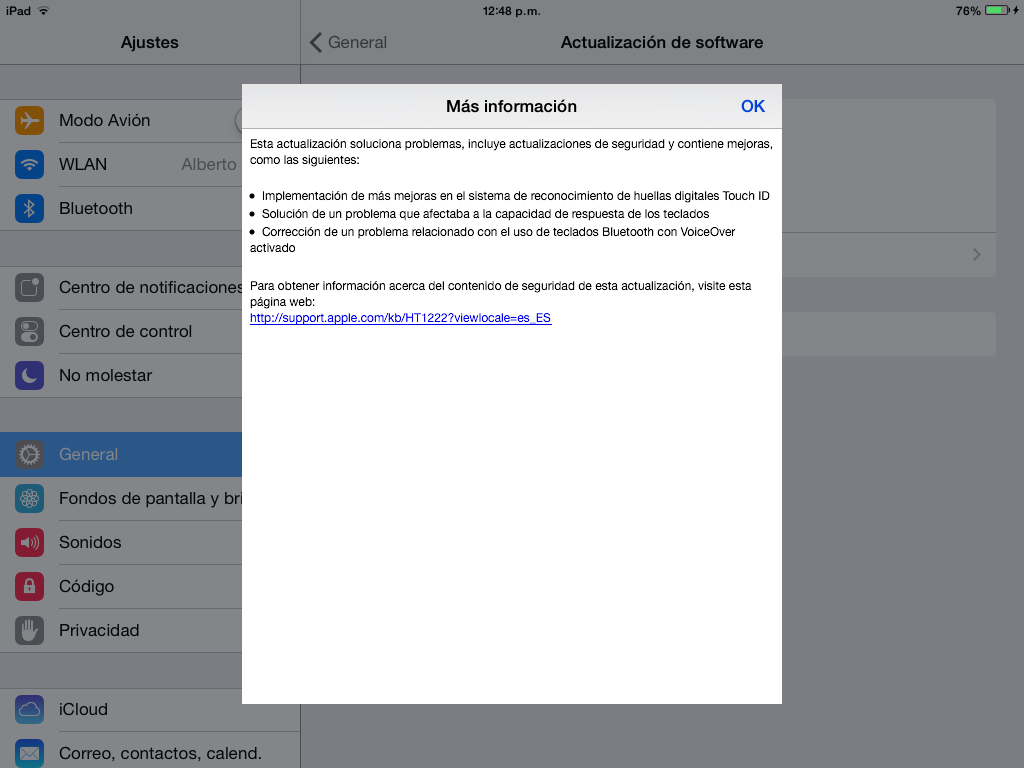The image size is (1024, 768).
Task: Select the WLAN wifi icon
Action: (29, 165)
